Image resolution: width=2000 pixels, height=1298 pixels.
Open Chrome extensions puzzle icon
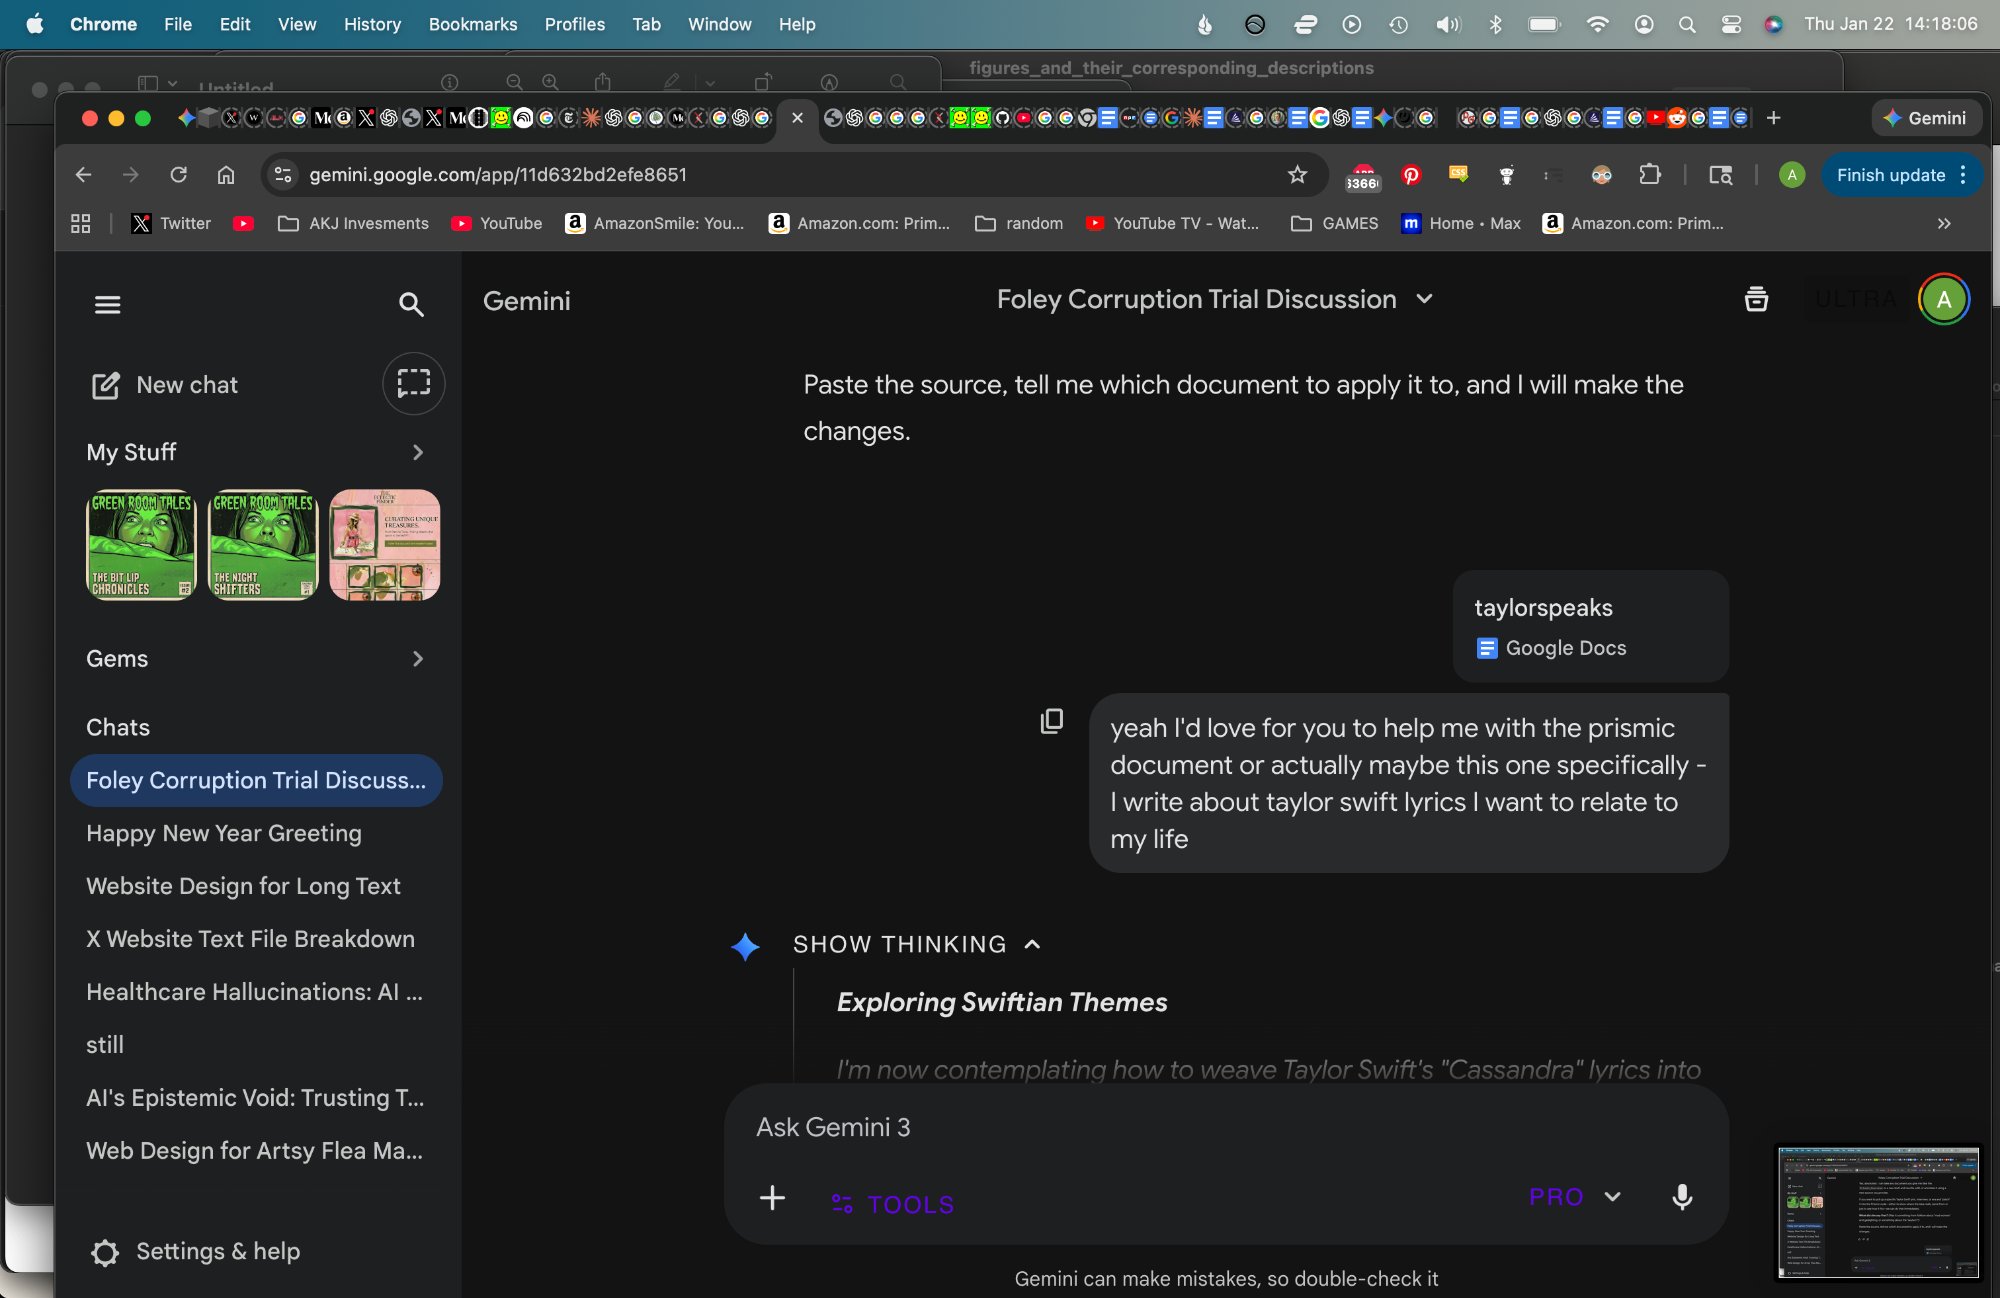pos(1650,175)
